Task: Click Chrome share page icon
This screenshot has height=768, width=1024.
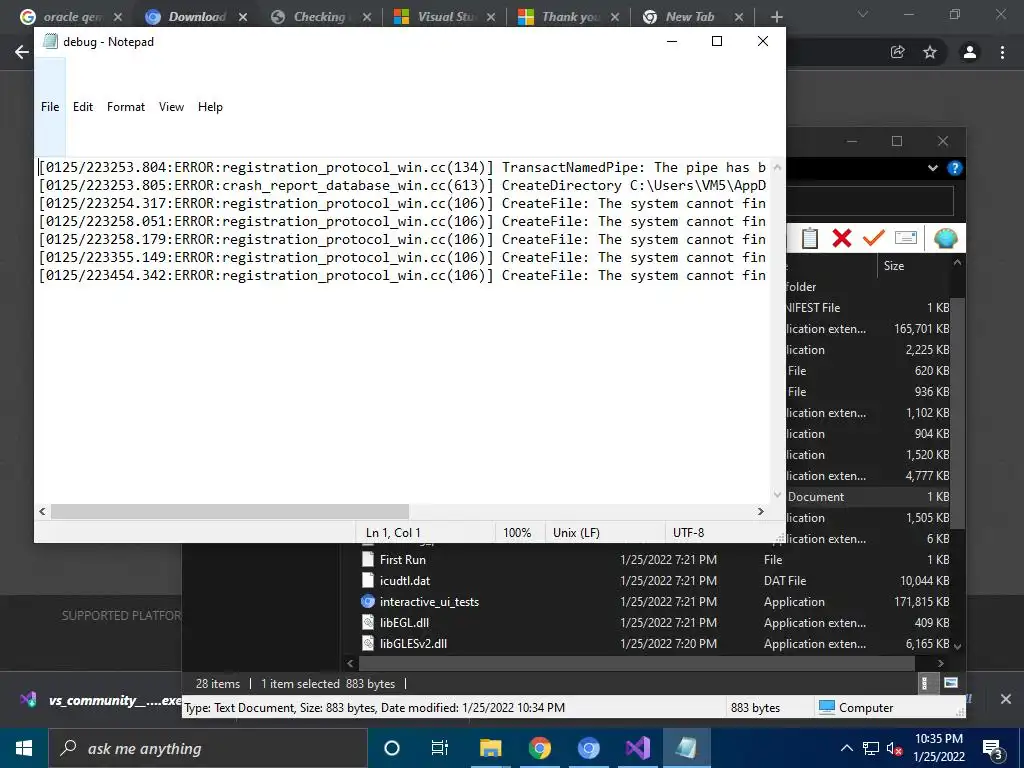Action: 898,52
